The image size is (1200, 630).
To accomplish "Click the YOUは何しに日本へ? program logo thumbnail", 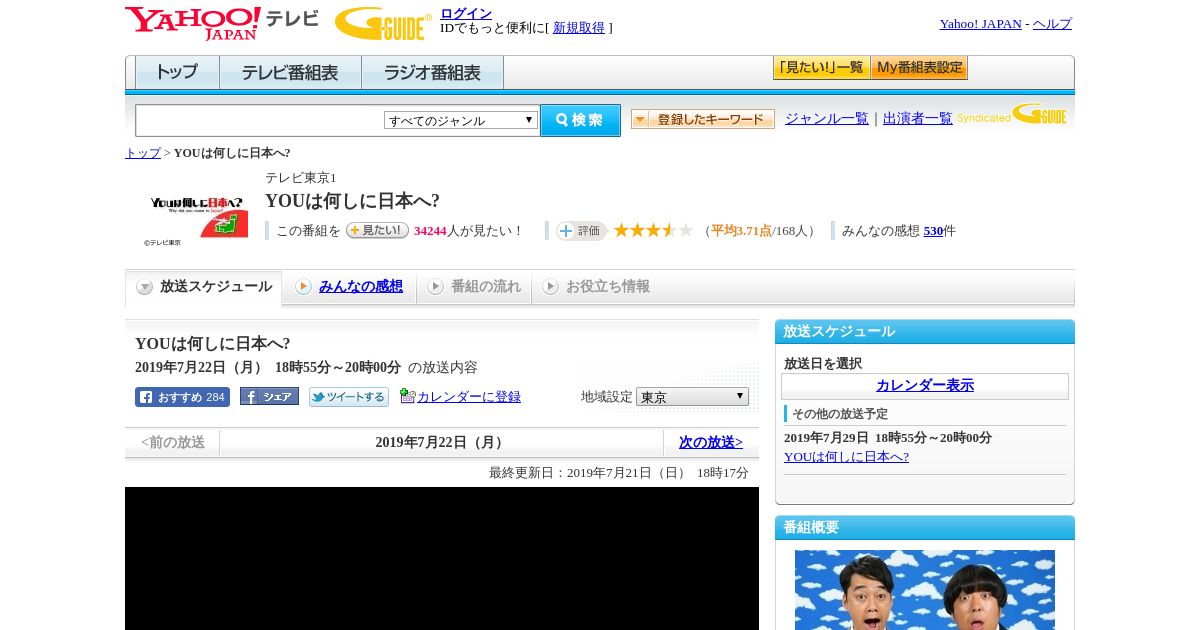I will 196,217.
